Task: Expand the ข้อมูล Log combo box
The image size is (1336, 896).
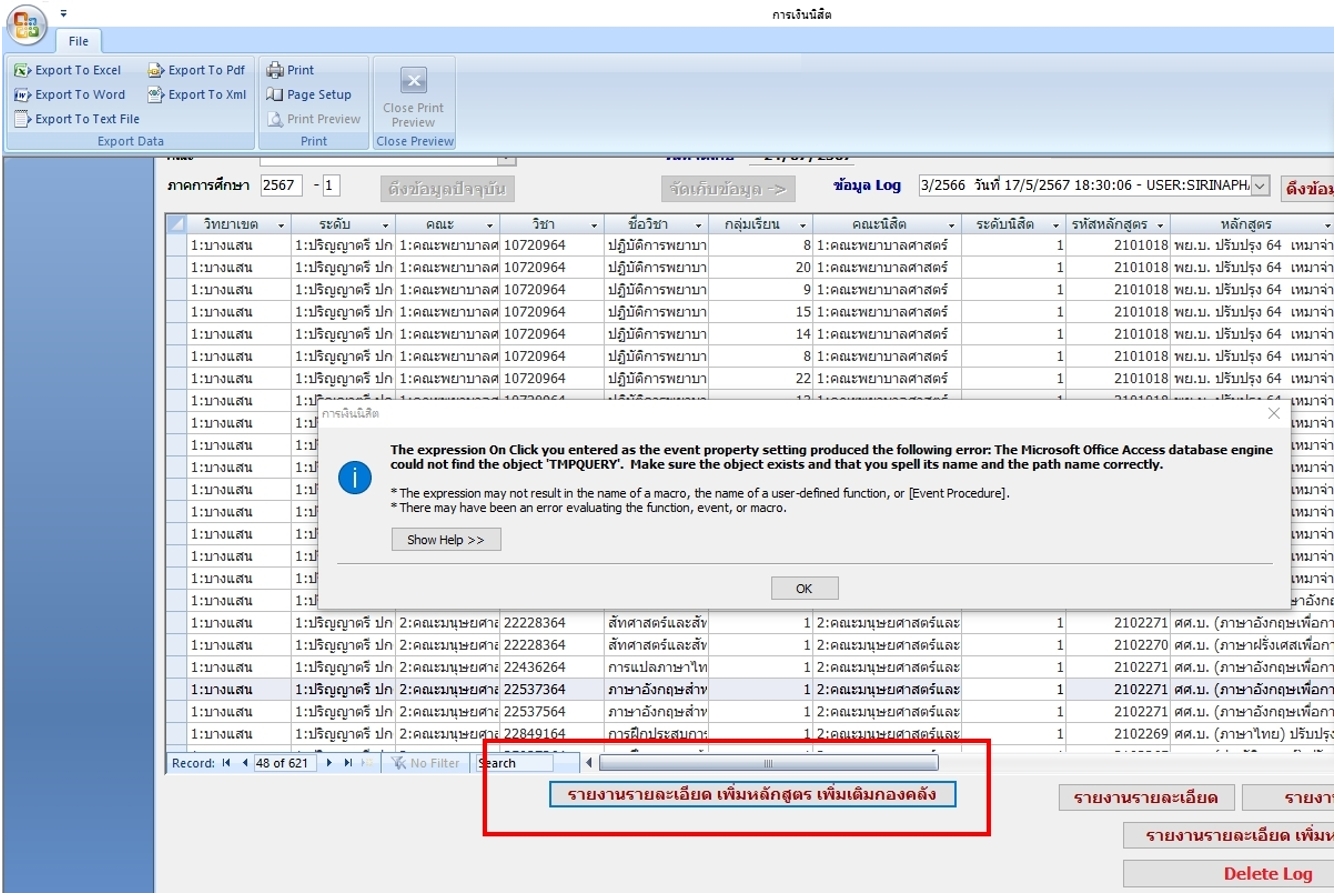Action: (x=1260, y=186)
